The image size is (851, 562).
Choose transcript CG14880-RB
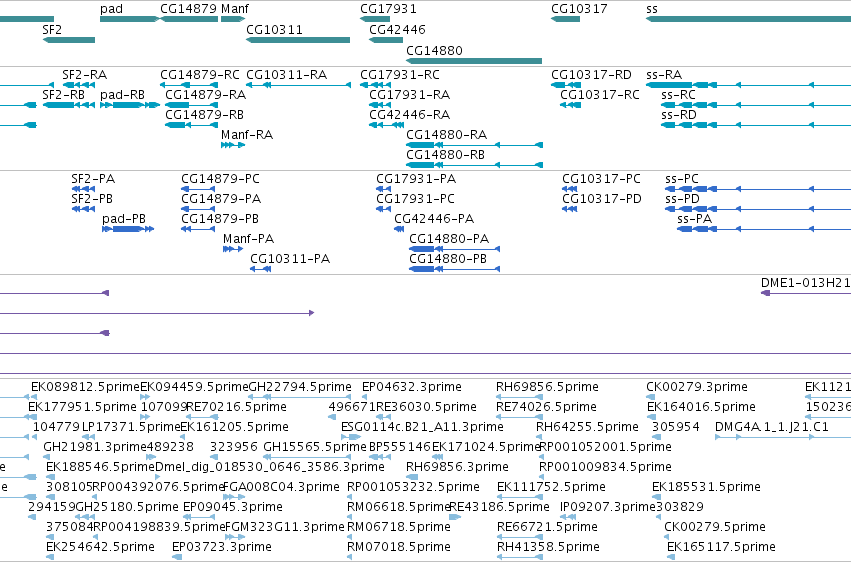[x=446, y=155]
